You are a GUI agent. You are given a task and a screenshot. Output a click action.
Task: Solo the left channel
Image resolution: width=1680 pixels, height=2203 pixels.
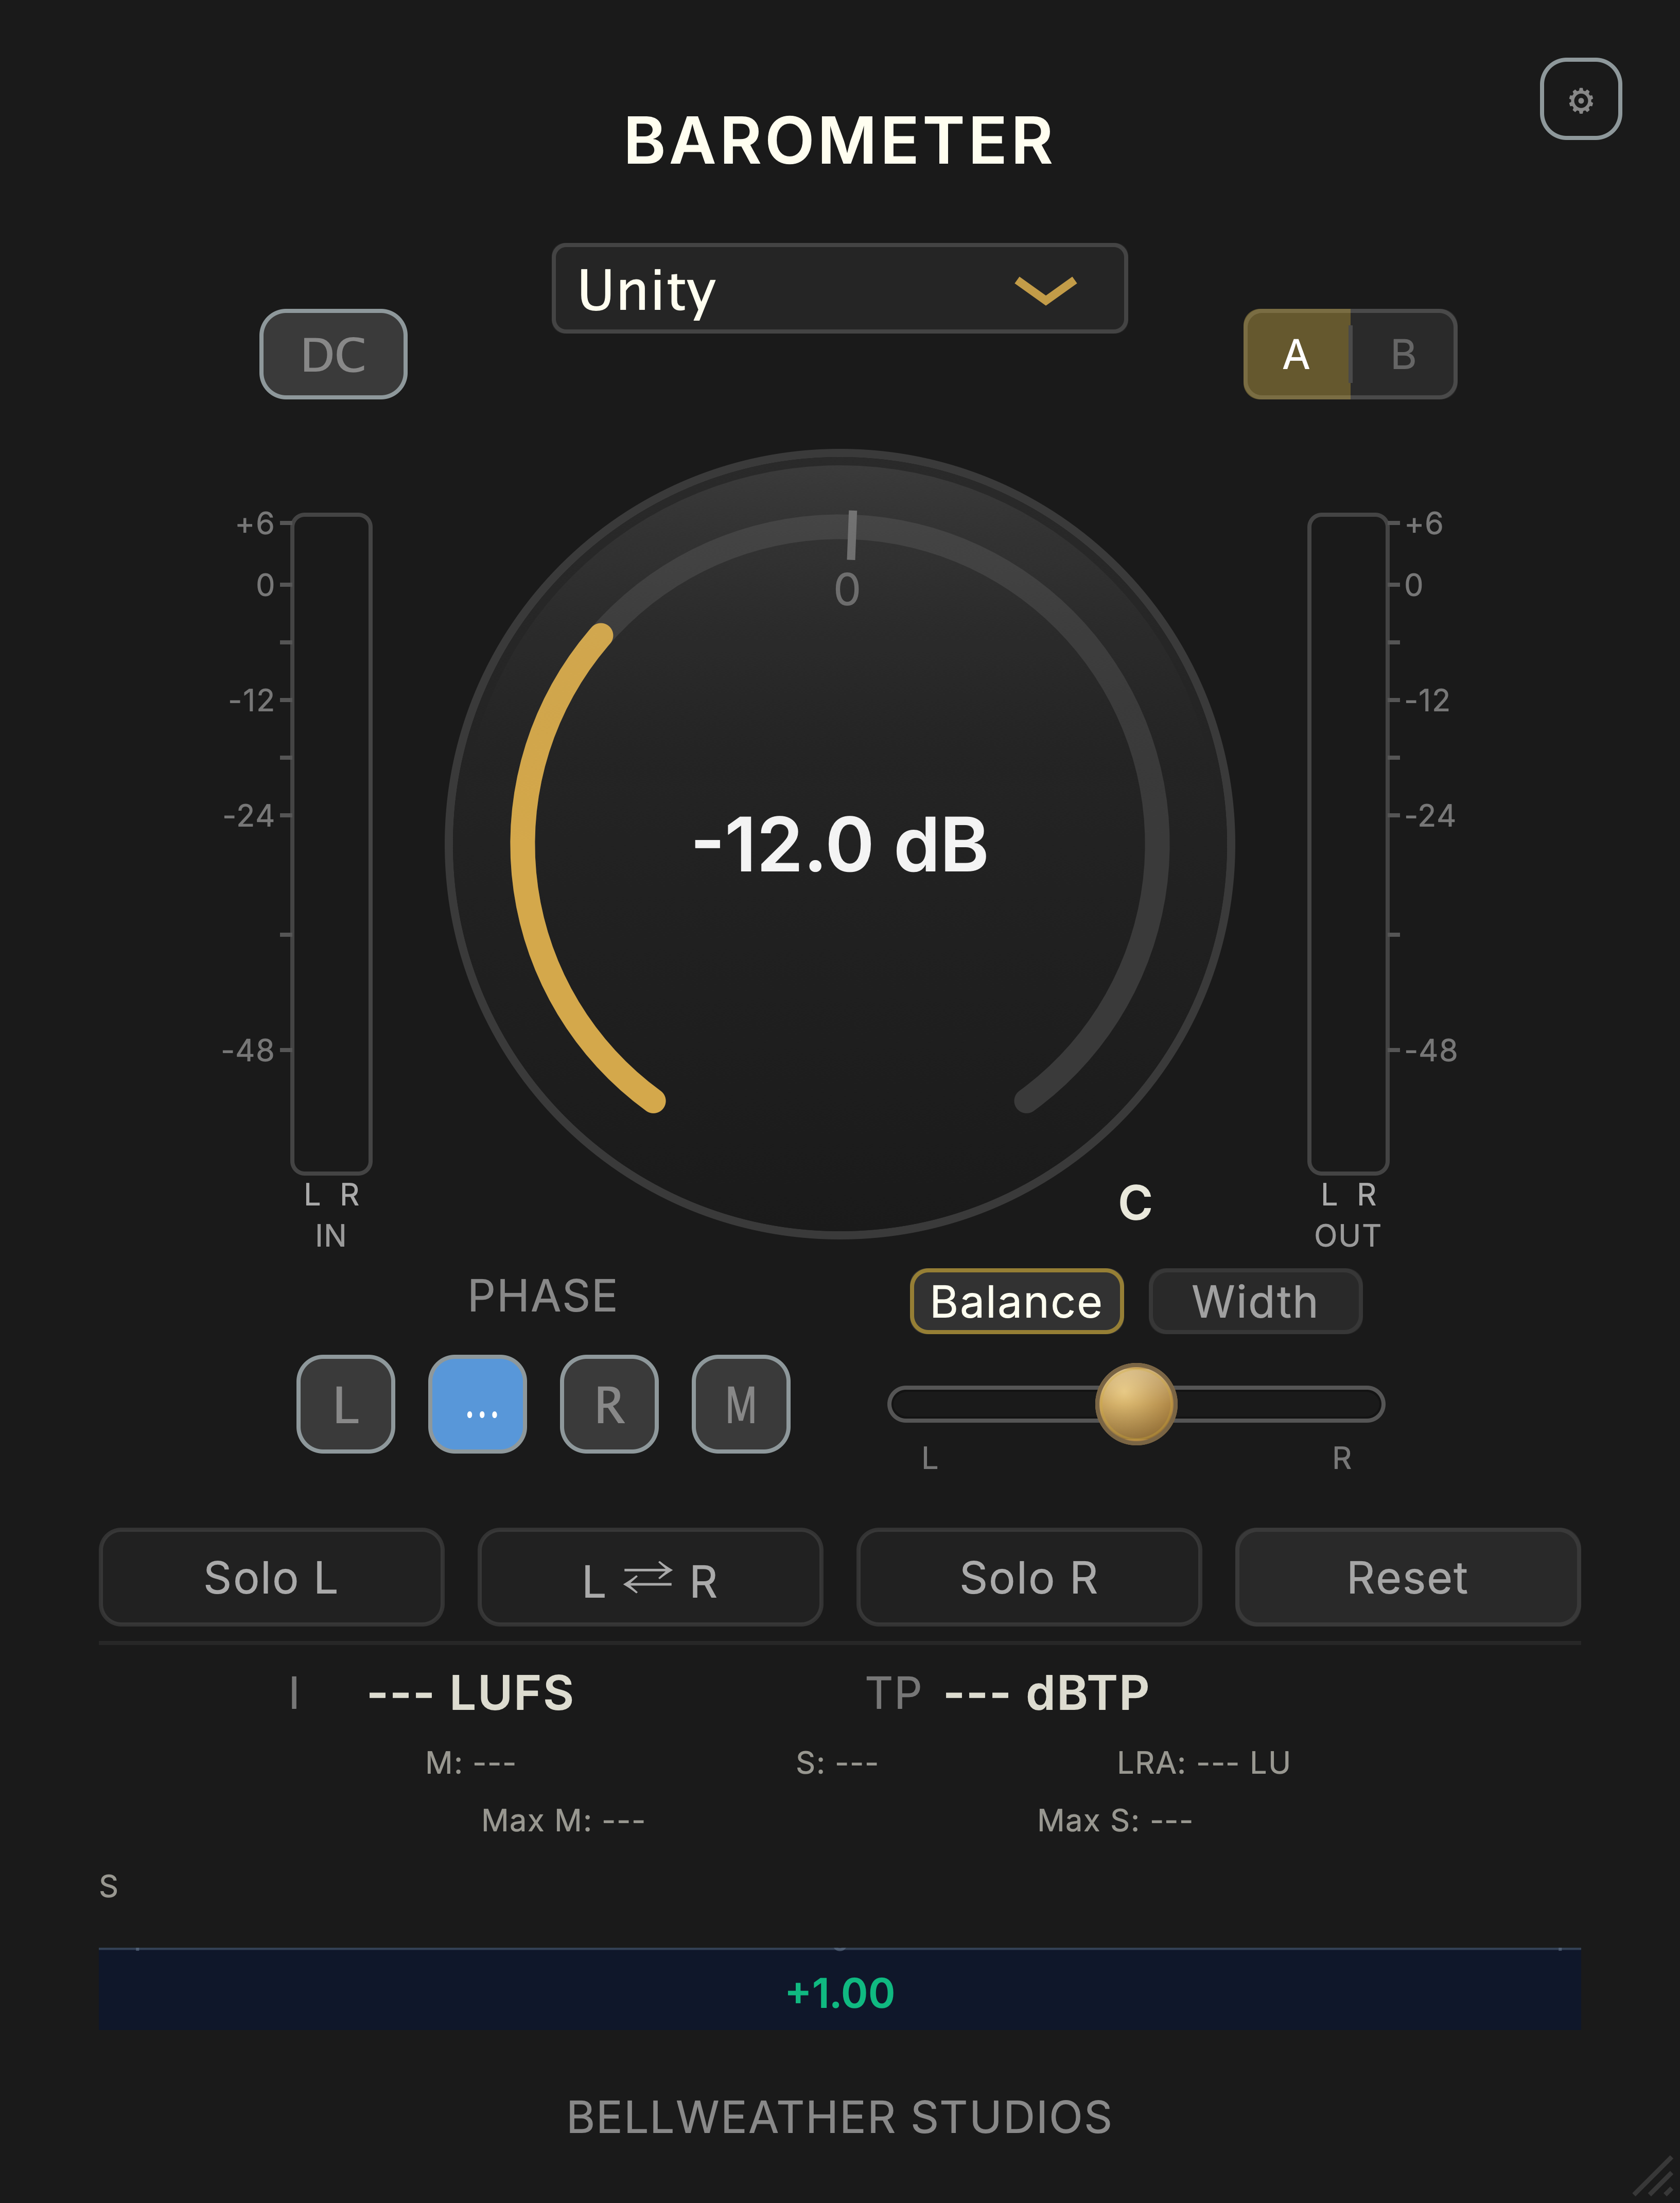point(271,1577)
